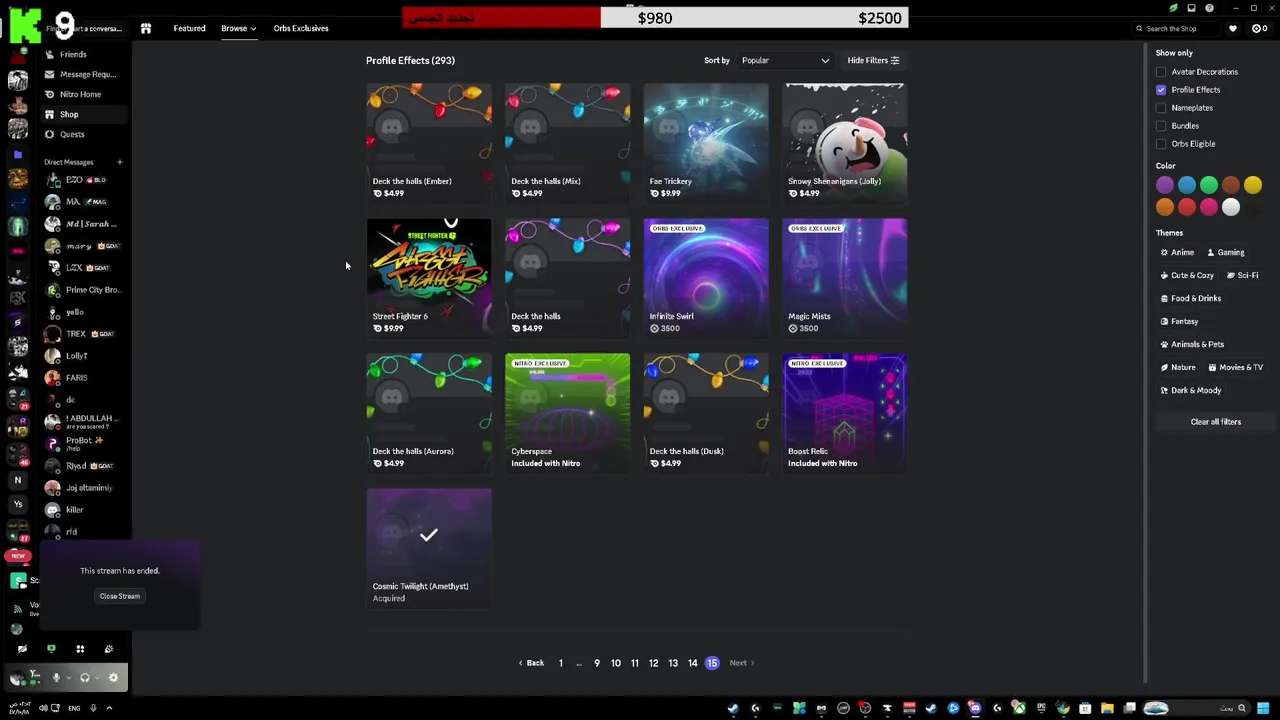Expand microphone input options arrow
Screen dimensions: 1280x720
point(68,678)
